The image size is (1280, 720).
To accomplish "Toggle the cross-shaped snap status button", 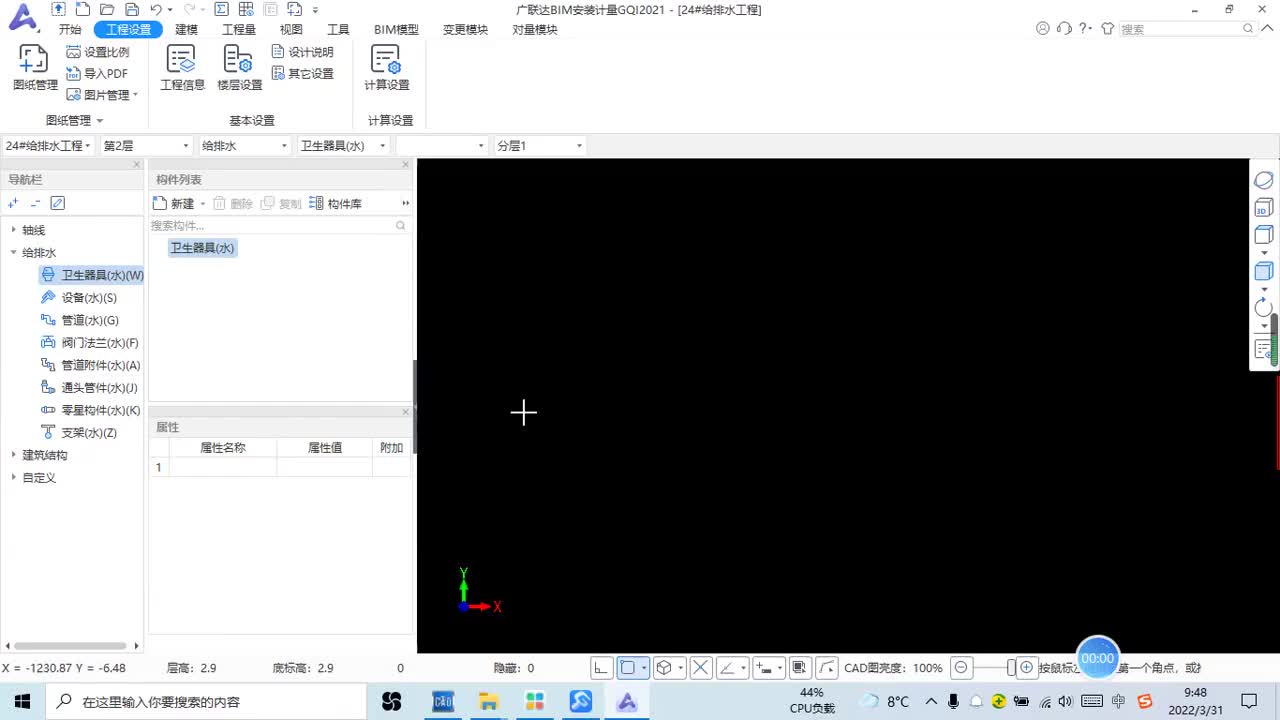I will 701,668.
